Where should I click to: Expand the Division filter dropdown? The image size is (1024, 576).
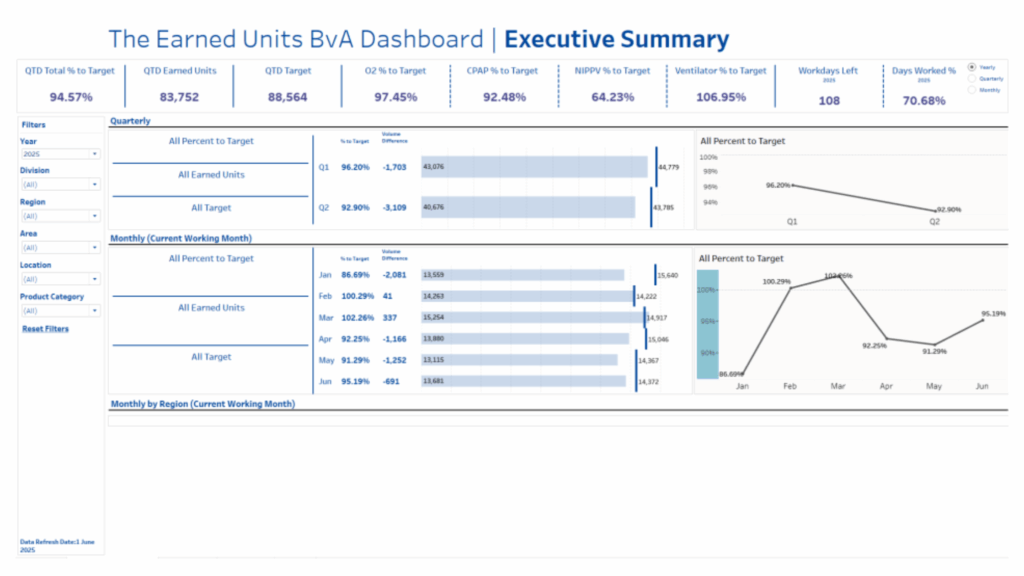pos(60,184)
